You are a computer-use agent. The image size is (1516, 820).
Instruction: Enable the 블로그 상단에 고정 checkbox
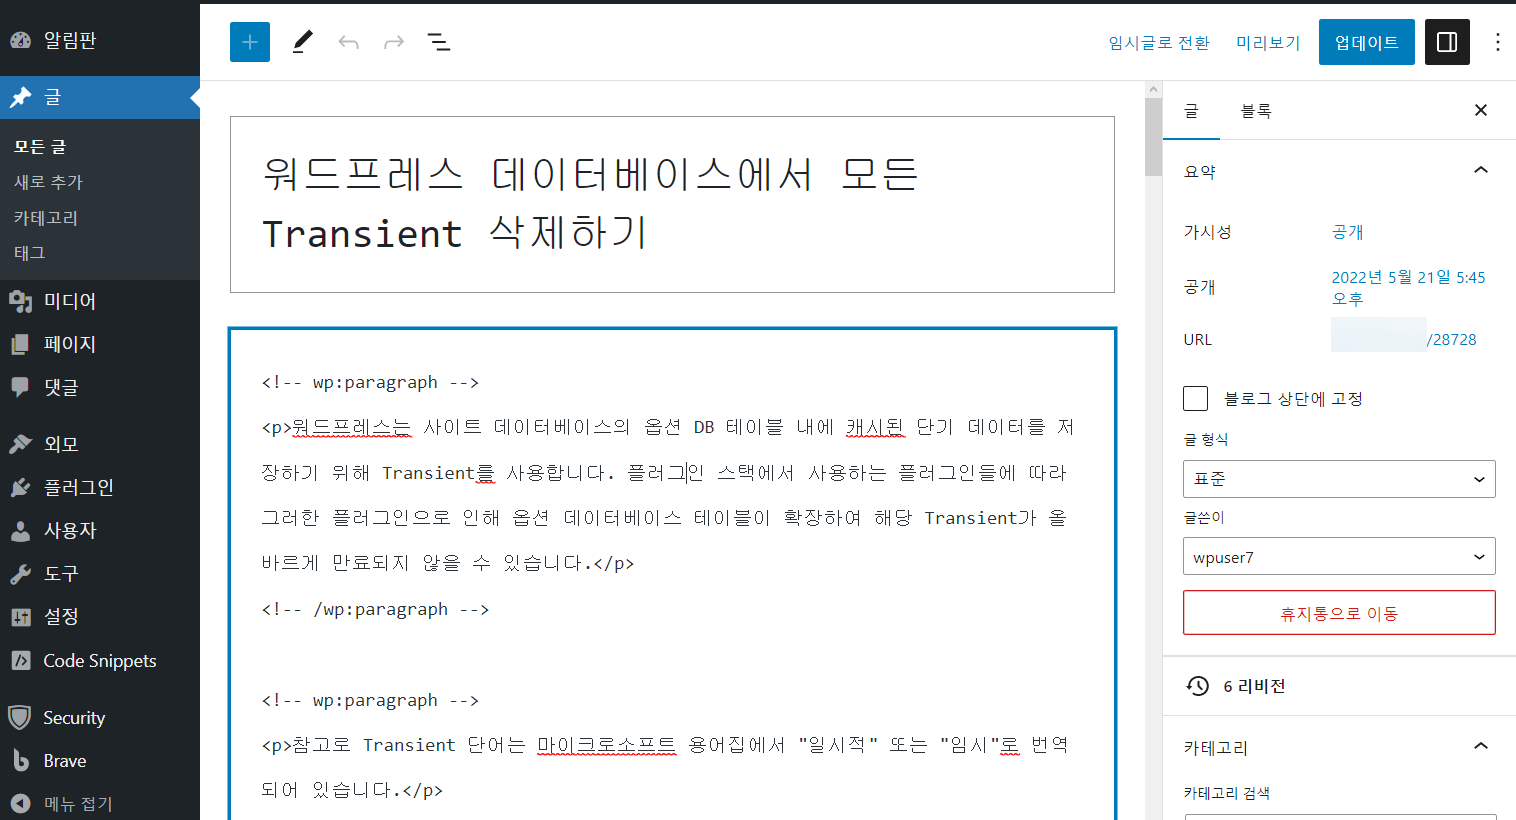[1195, 397]
